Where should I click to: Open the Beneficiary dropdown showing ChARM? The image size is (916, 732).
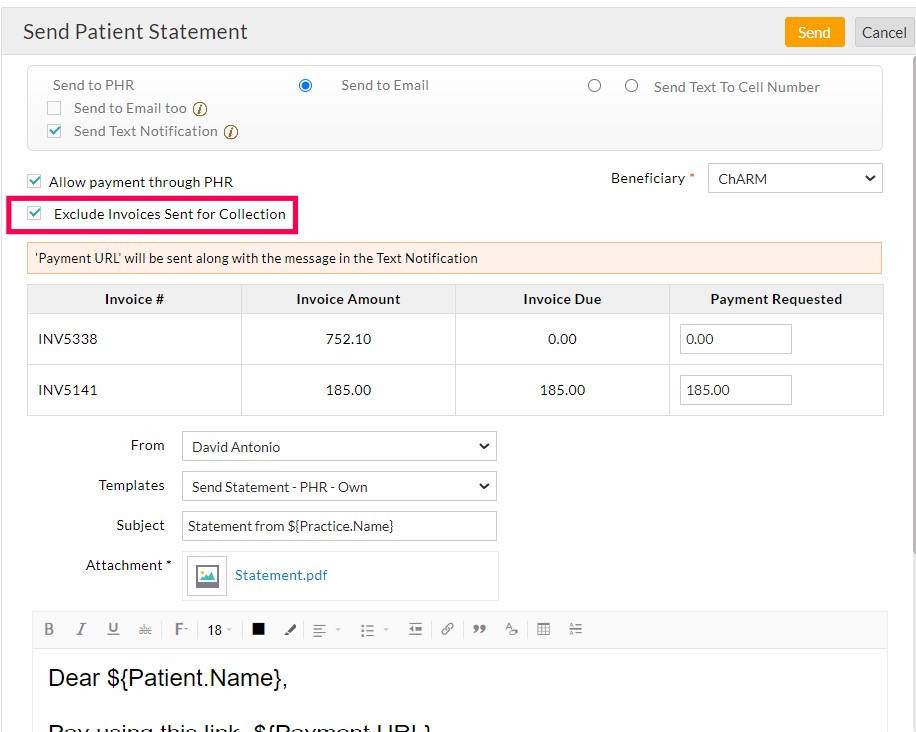pos(794,178)
